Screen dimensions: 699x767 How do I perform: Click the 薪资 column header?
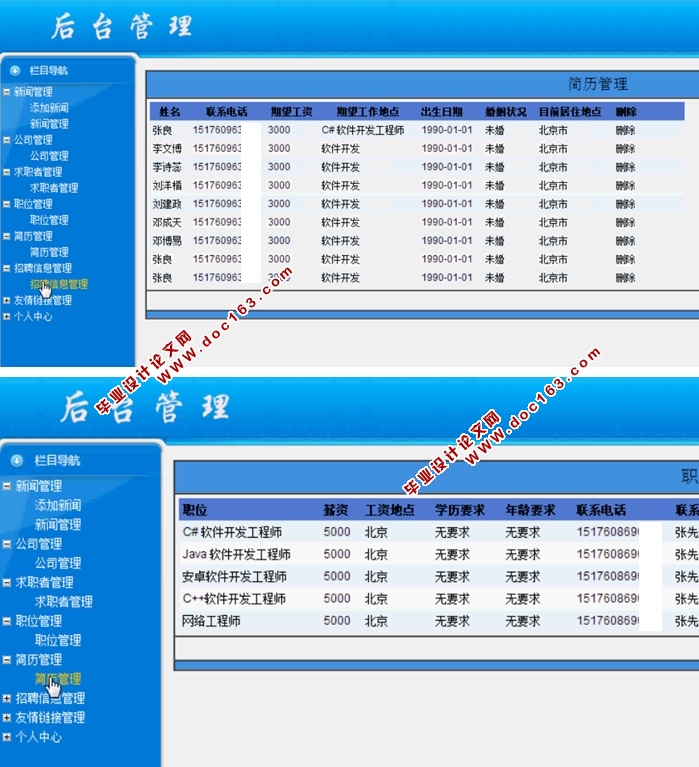pyautogui.click(x=336, y=510)
